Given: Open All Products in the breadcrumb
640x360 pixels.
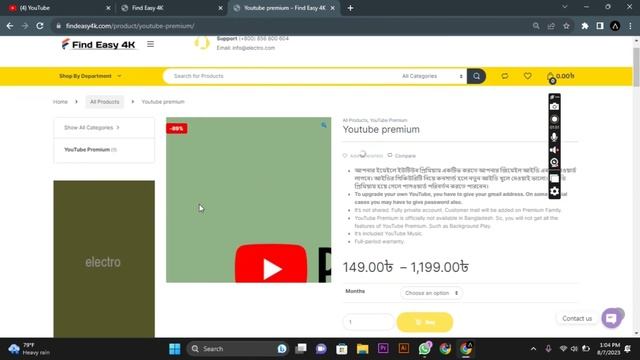Looking at the screenshot, I should tap(104, 102).
